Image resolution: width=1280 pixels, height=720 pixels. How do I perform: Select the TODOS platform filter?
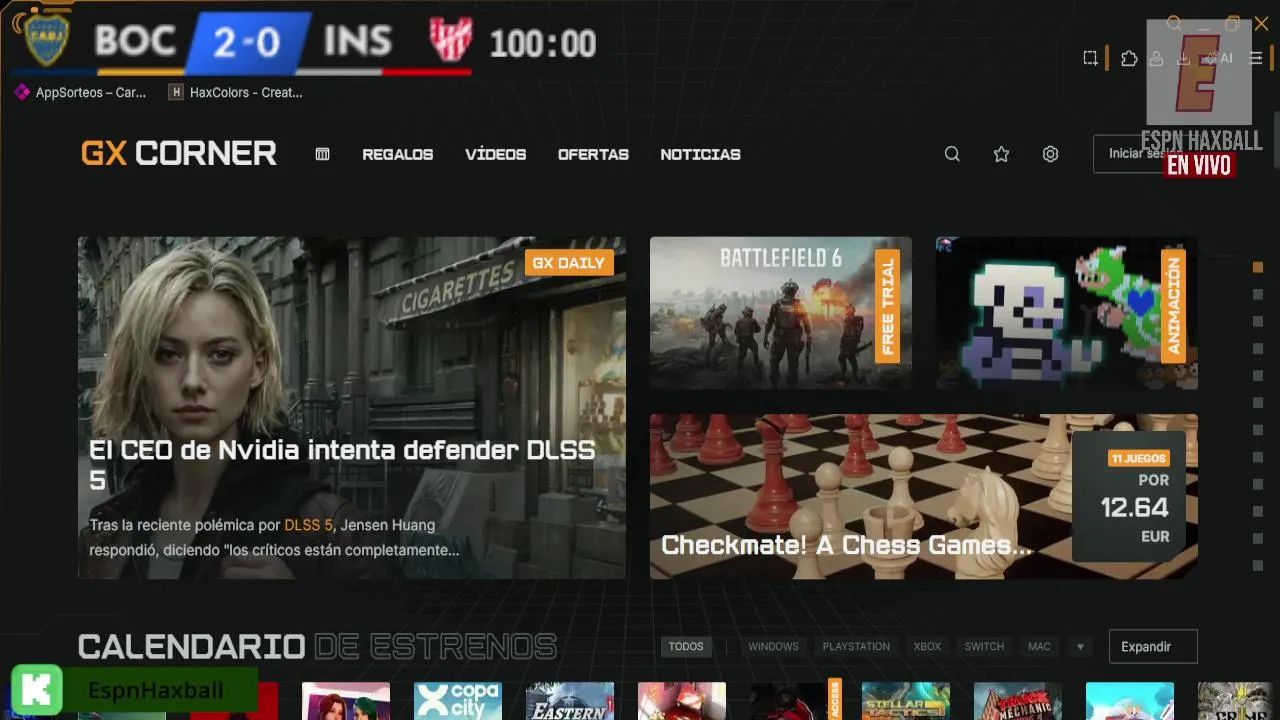(x=686, y=646)
